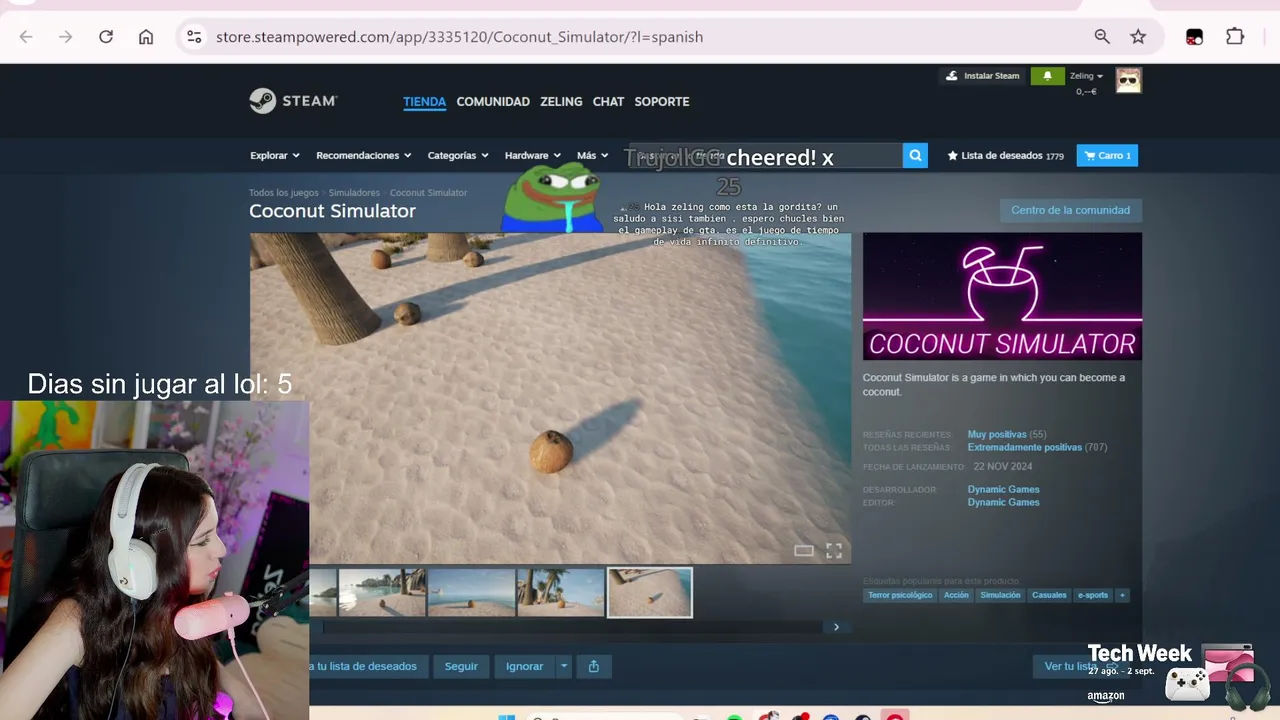This screenshot has width=1280, height=720.
Task: Open the Extremadamente positivas reviews link
Action: [x=1024, y=447]
